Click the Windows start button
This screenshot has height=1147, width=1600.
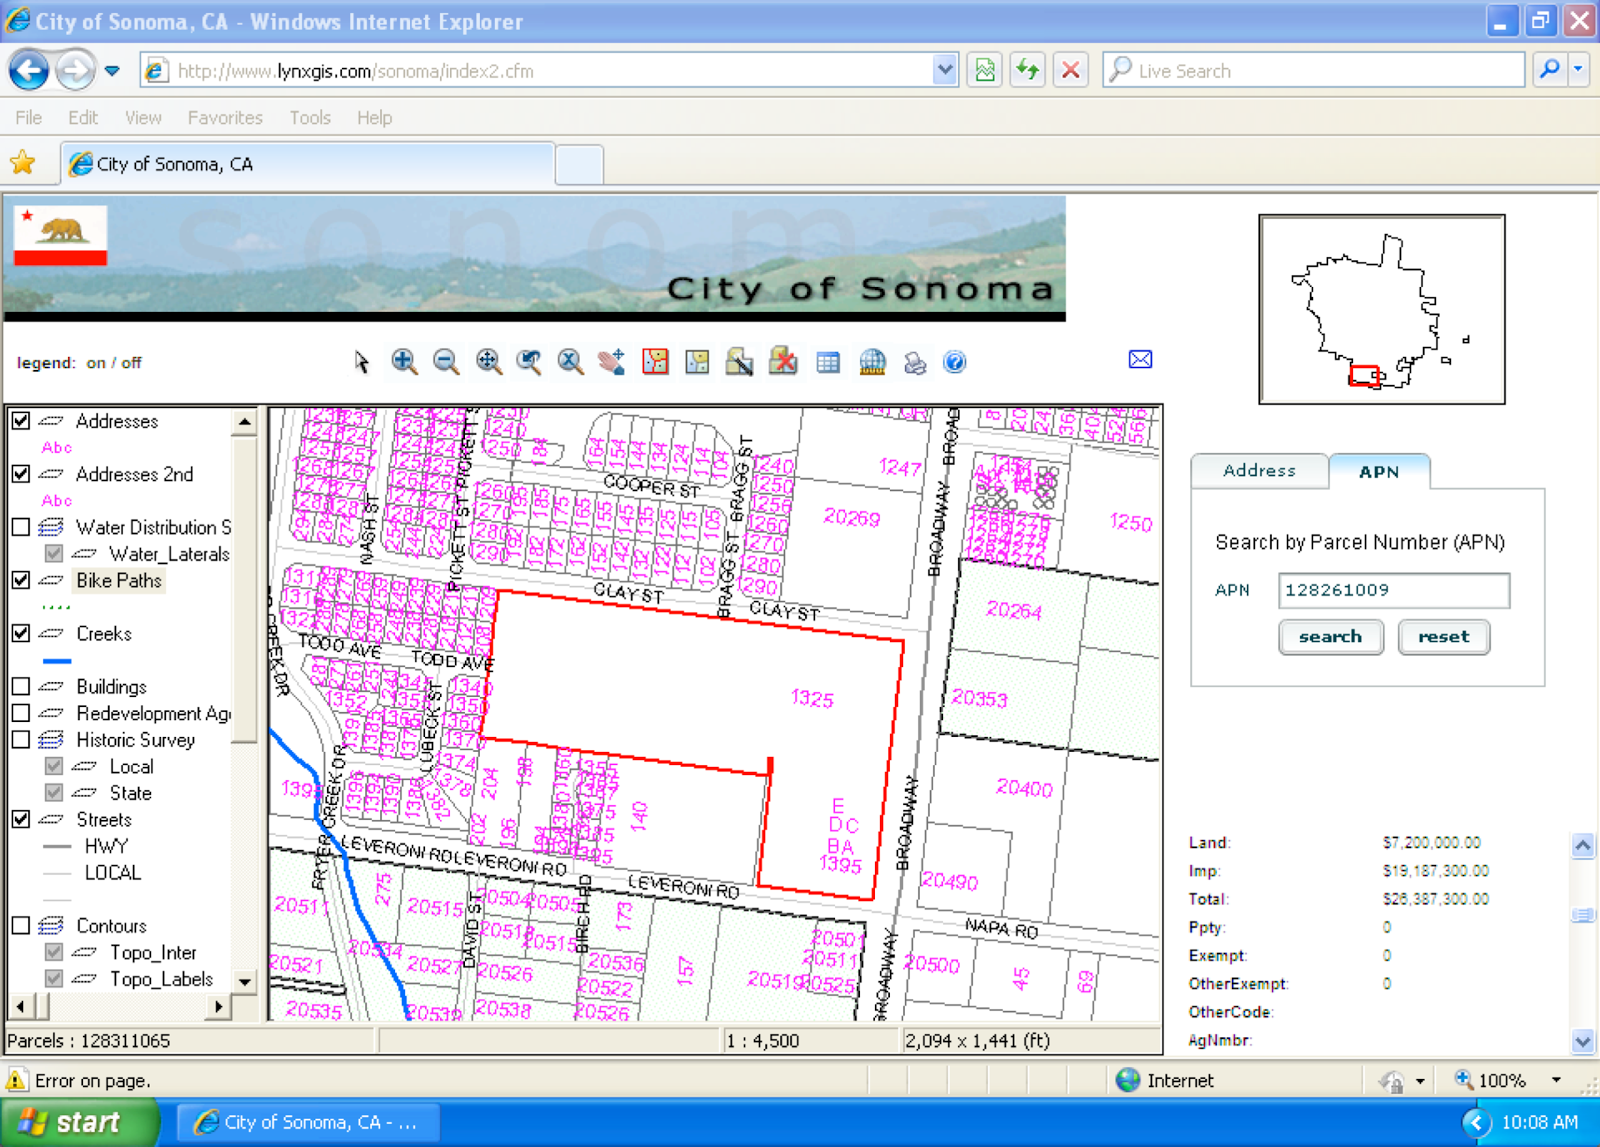79,1122
